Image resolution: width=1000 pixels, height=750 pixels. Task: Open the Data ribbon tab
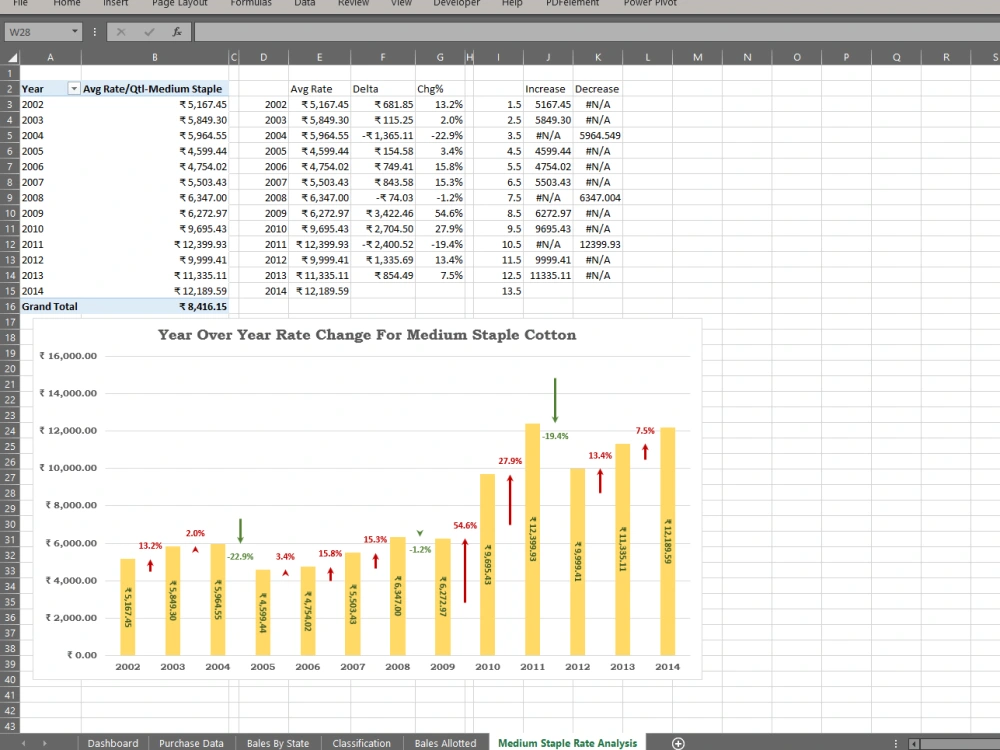304,3
